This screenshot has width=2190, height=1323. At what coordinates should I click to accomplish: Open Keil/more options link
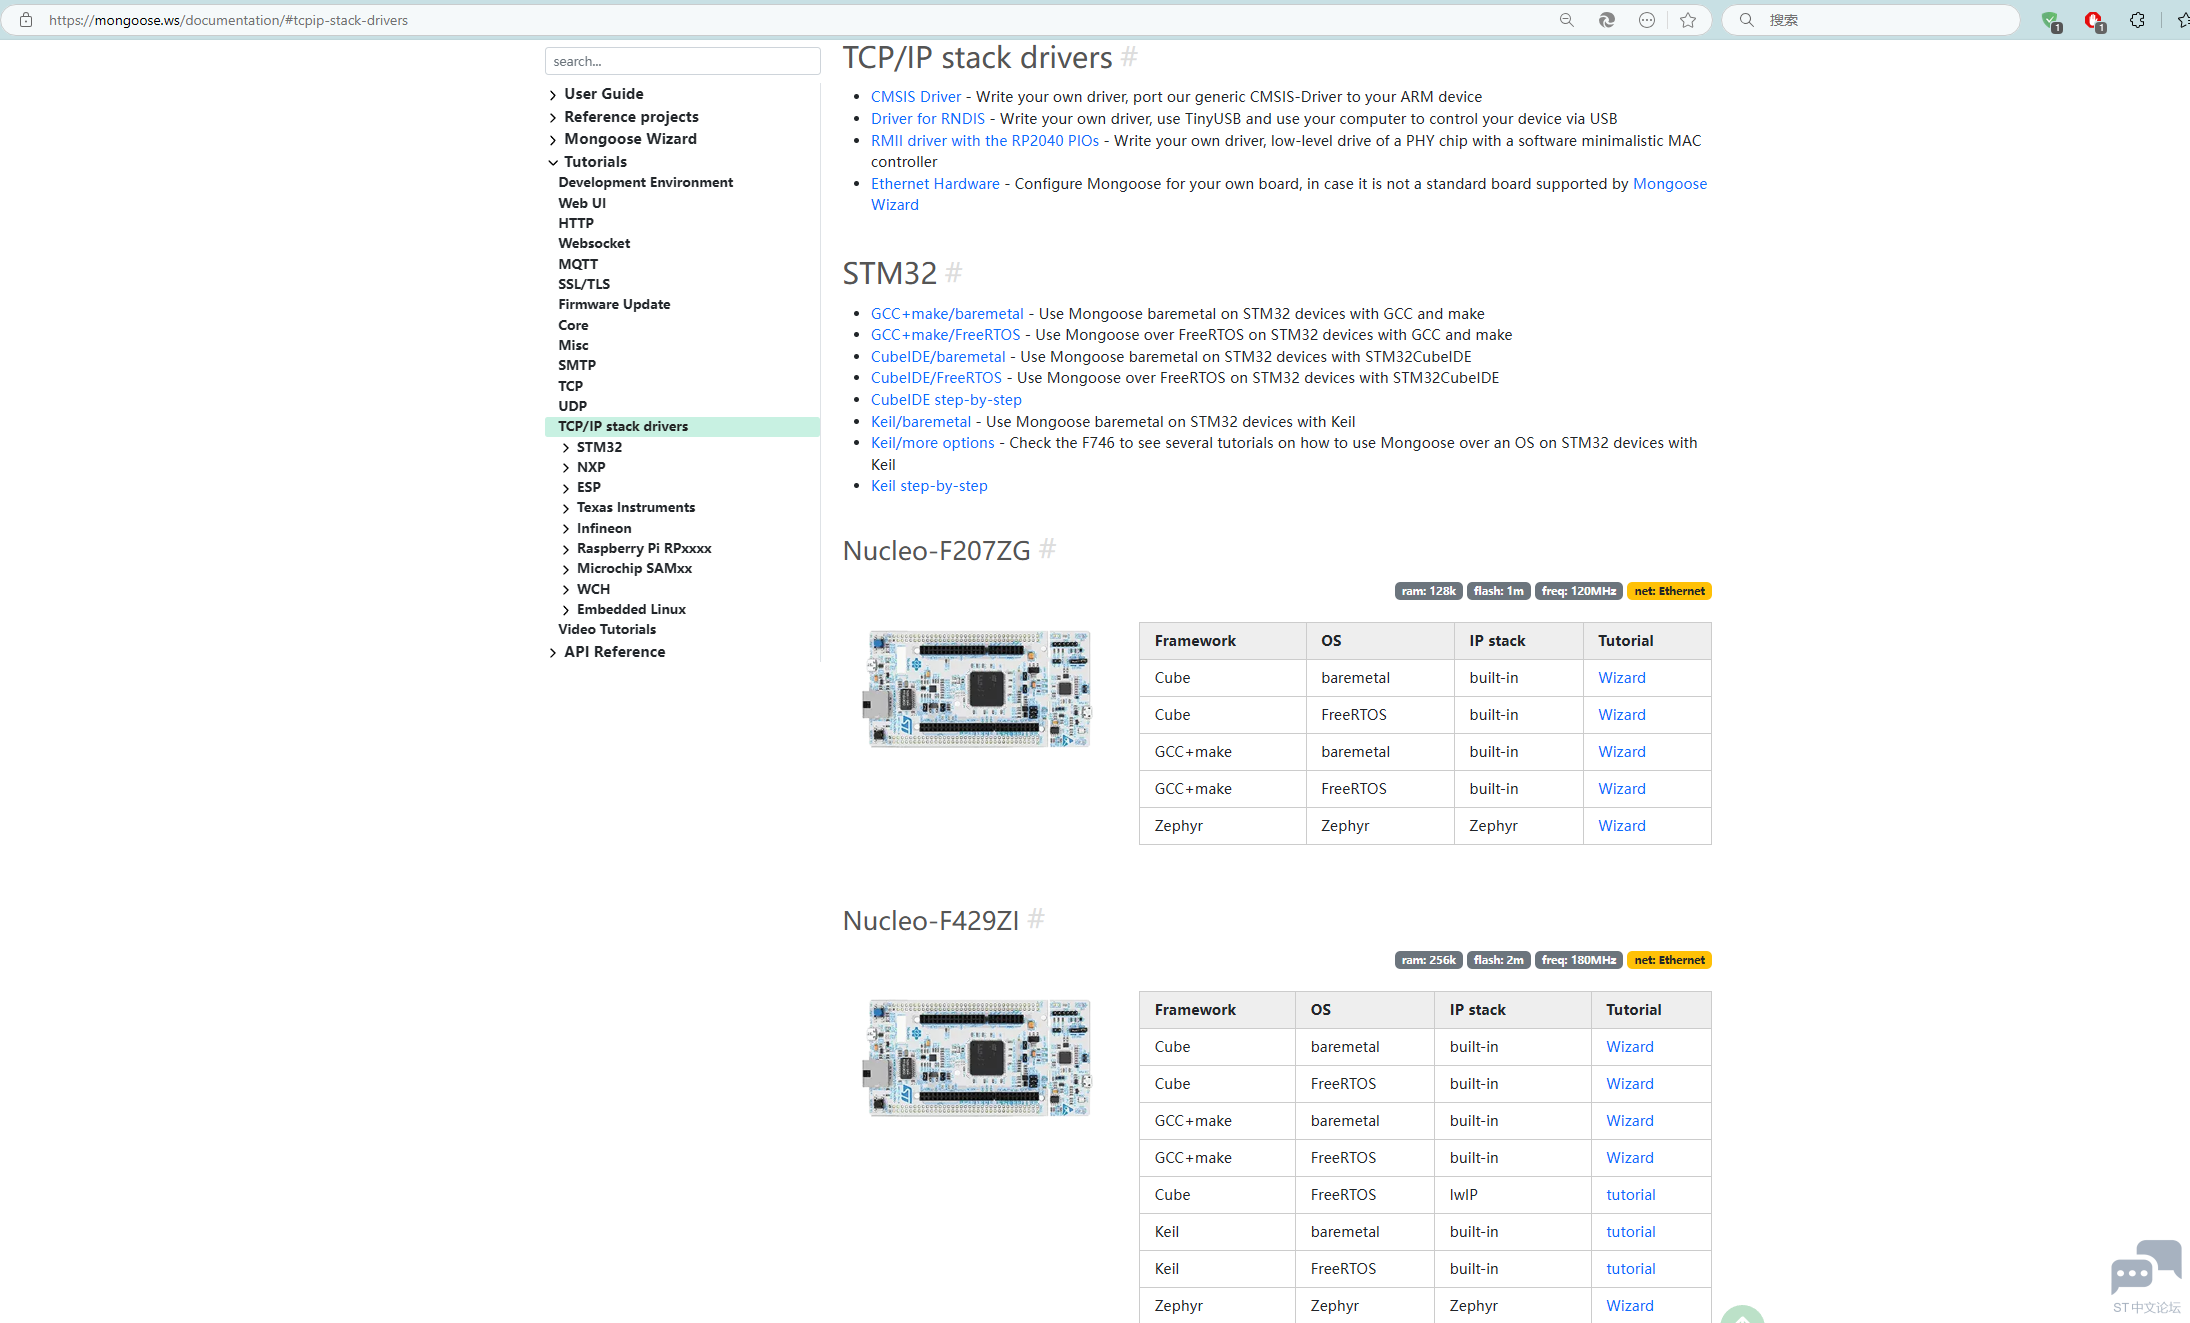coord(933,443)
